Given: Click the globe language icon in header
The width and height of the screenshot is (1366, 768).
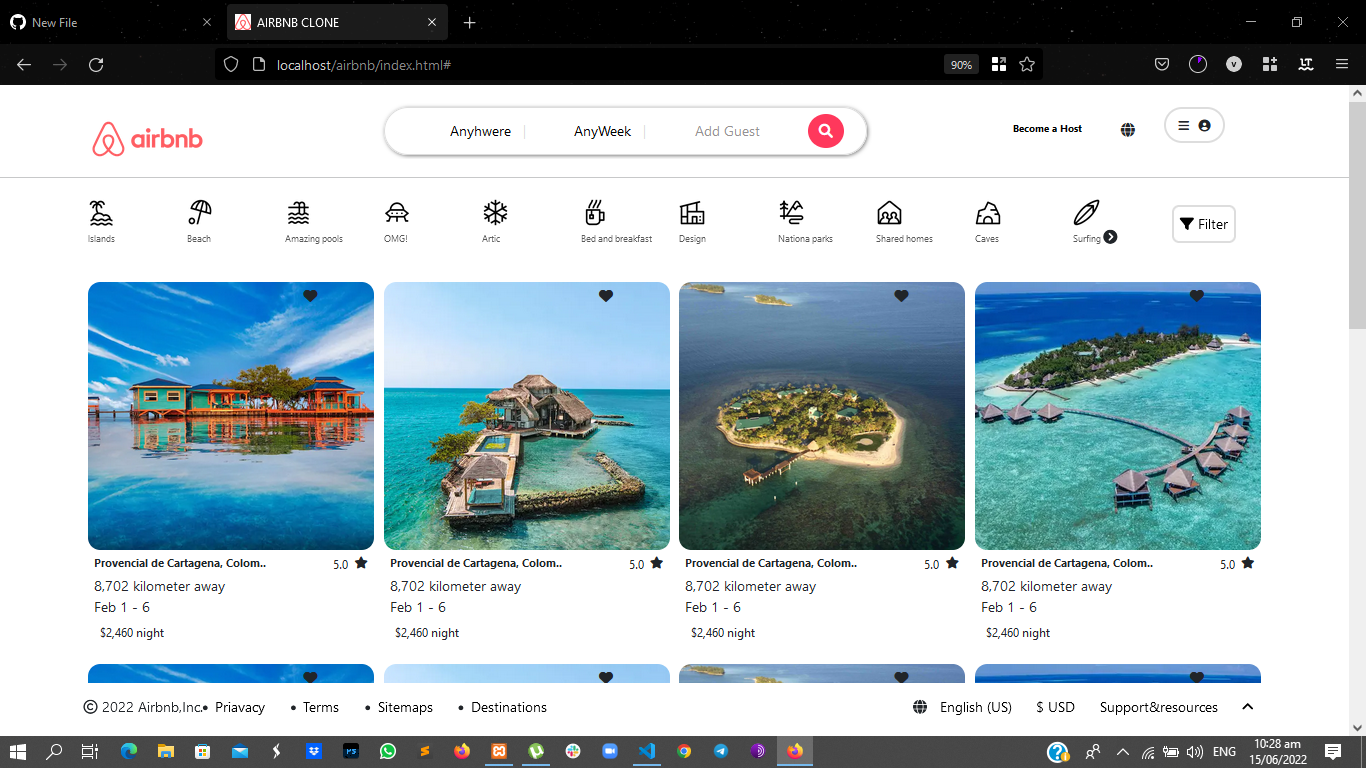Looking at the screenshot, I should tap(1128, 130).
